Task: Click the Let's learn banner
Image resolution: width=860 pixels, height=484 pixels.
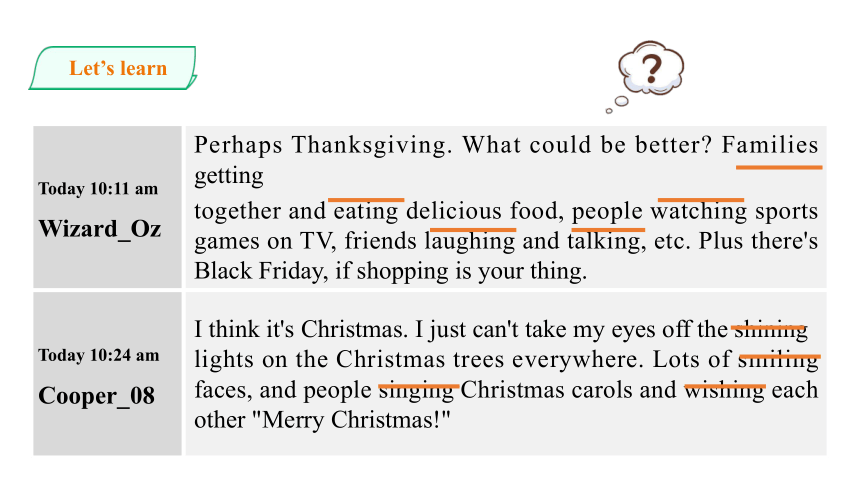Action: (x=113, y=68)
